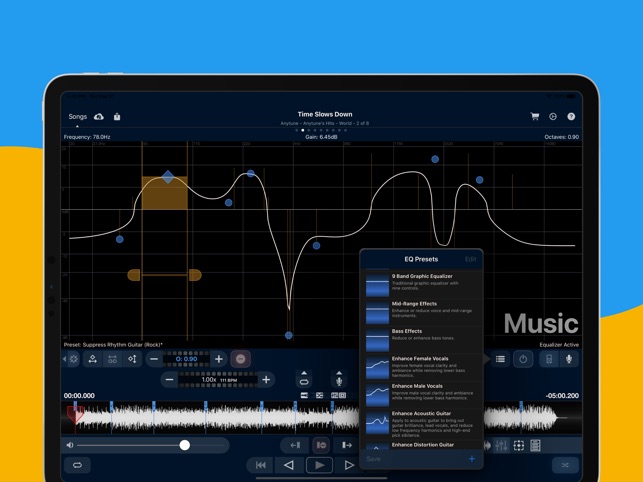This screenshot has width=643, height=482.
Task: Click Save in EQ Presets footer
Action: pyautogui.click(x=373, y=459)
